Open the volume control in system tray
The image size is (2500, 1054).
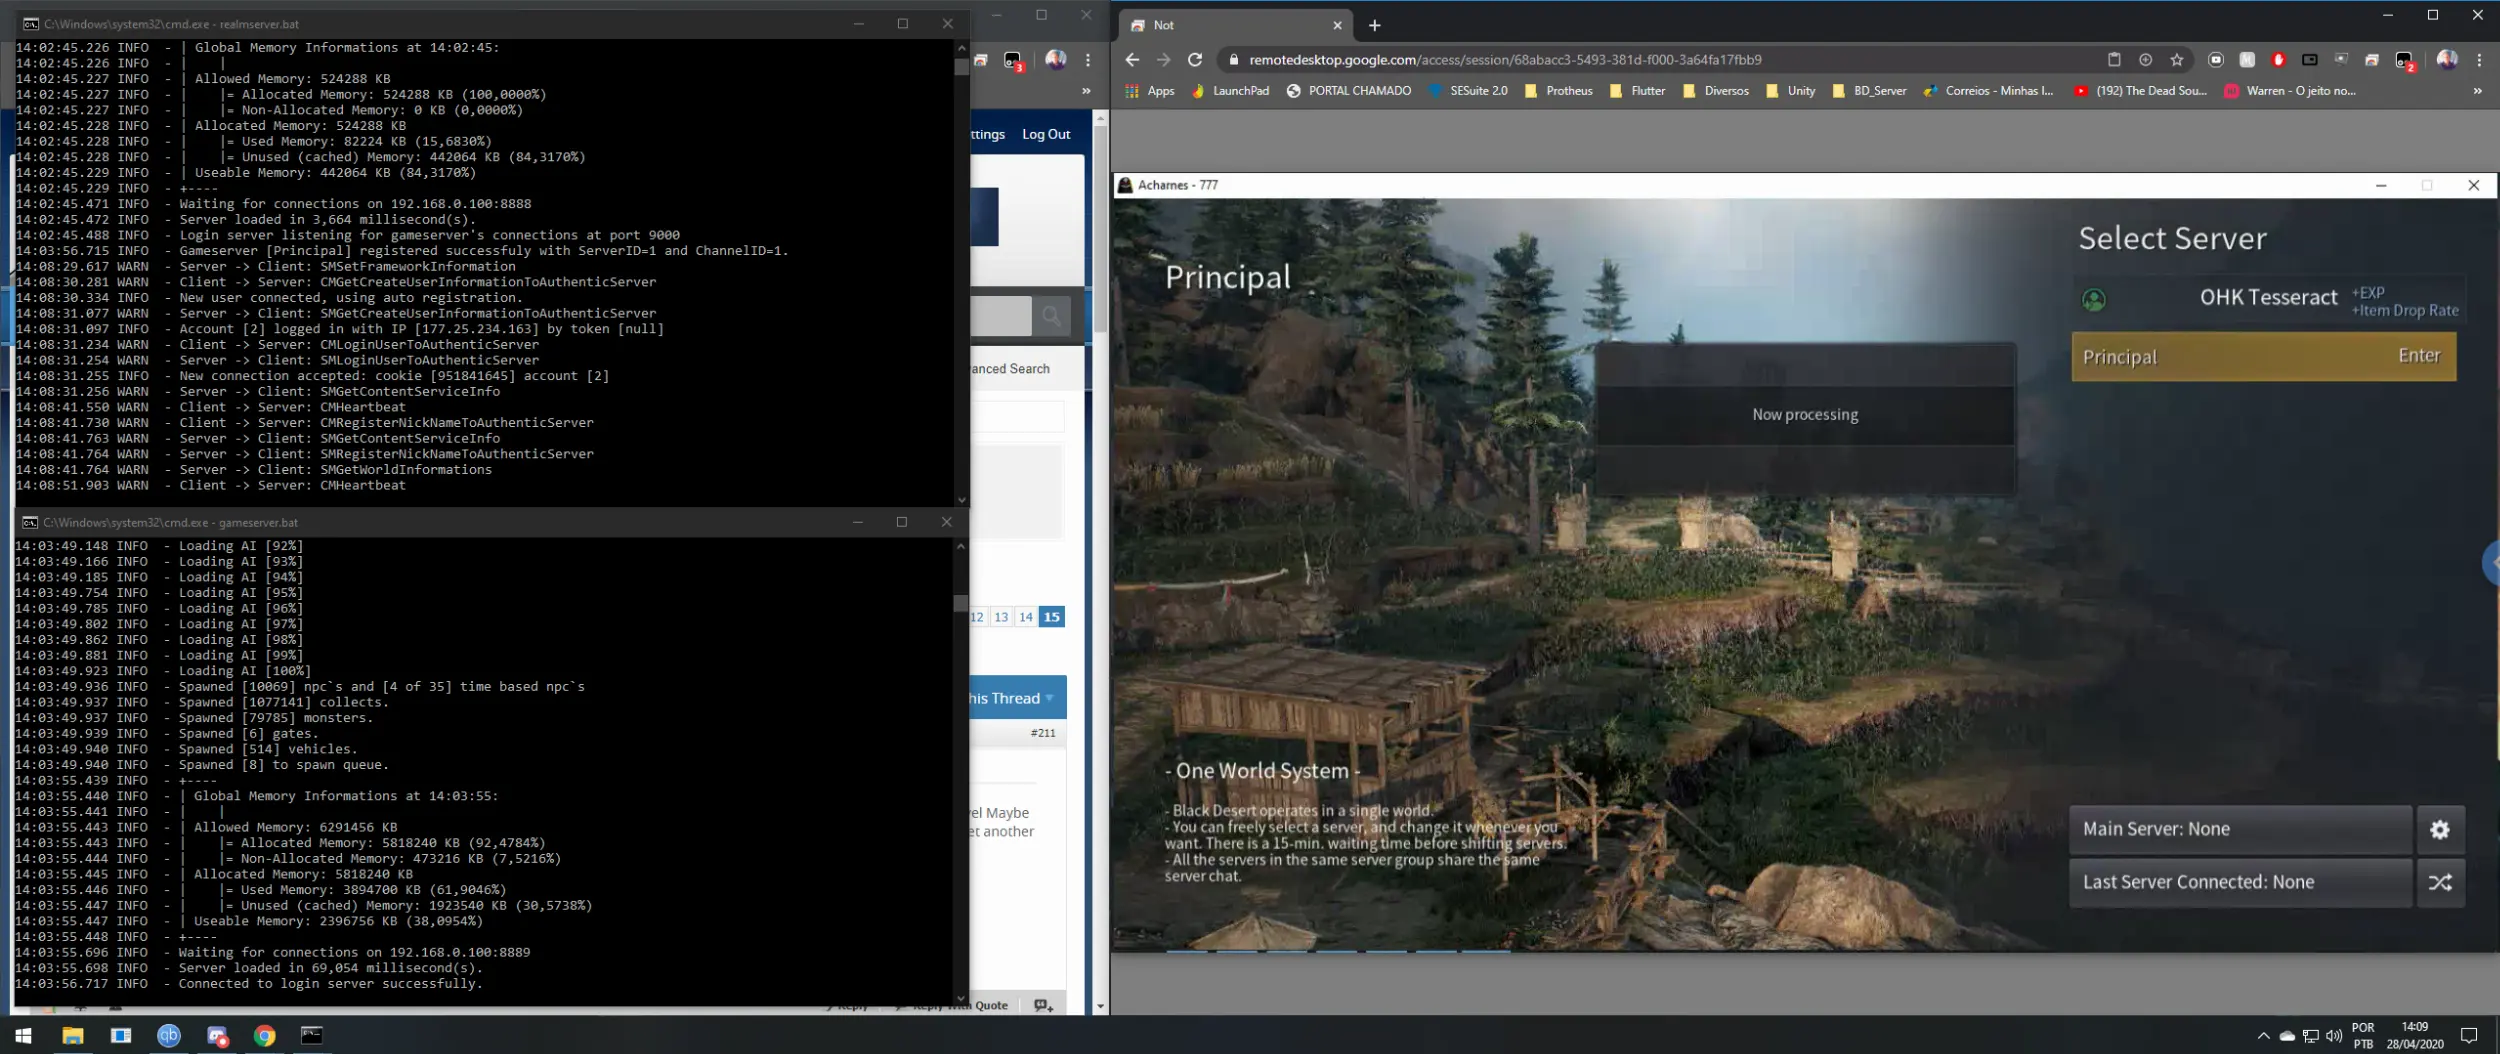[2334, 1036]
